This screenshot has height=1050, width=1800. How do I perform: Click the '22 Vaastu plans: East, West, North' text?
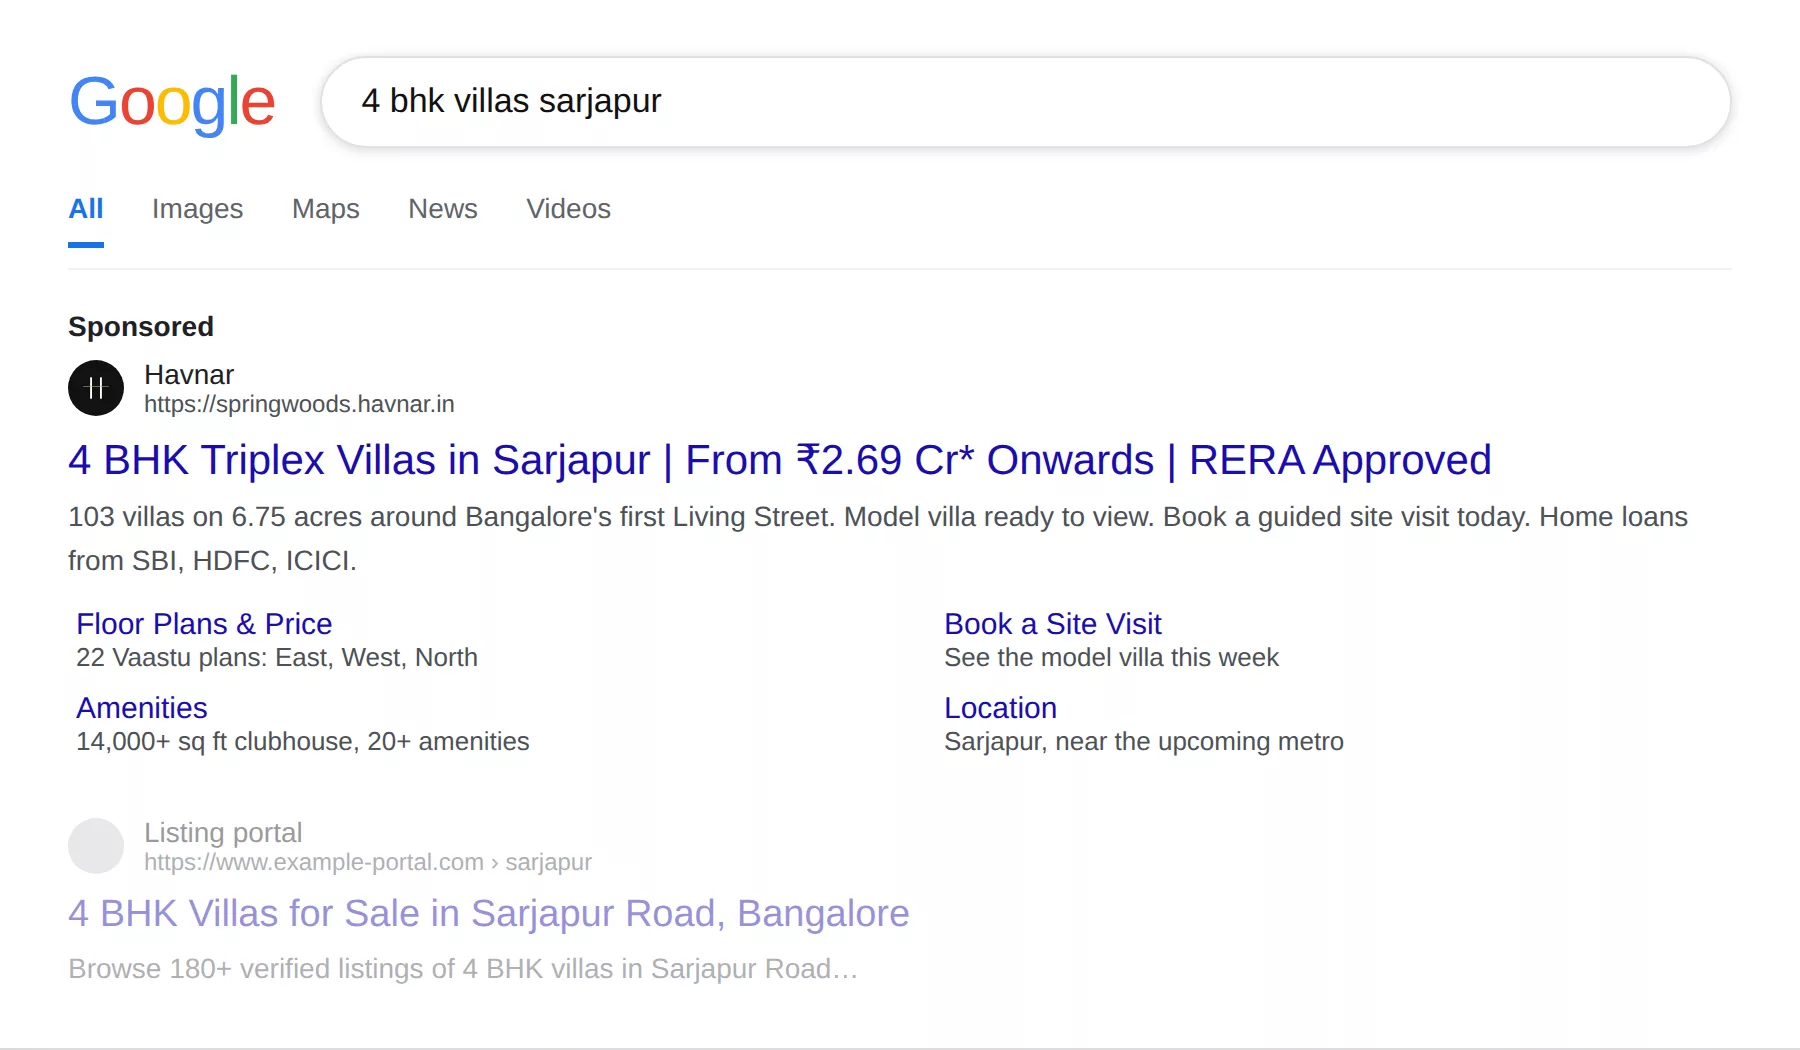pos(277,658)
